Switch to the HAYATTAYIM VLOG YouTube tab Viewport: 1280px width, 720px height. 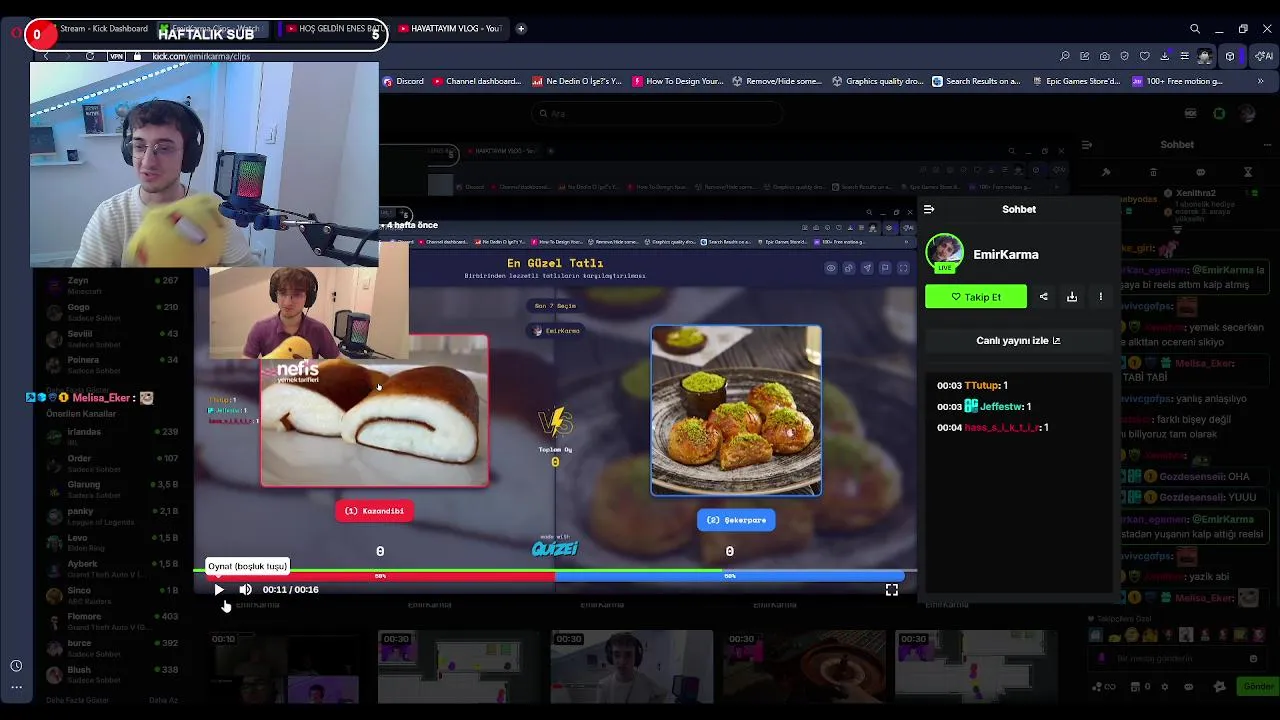(450, 29)
